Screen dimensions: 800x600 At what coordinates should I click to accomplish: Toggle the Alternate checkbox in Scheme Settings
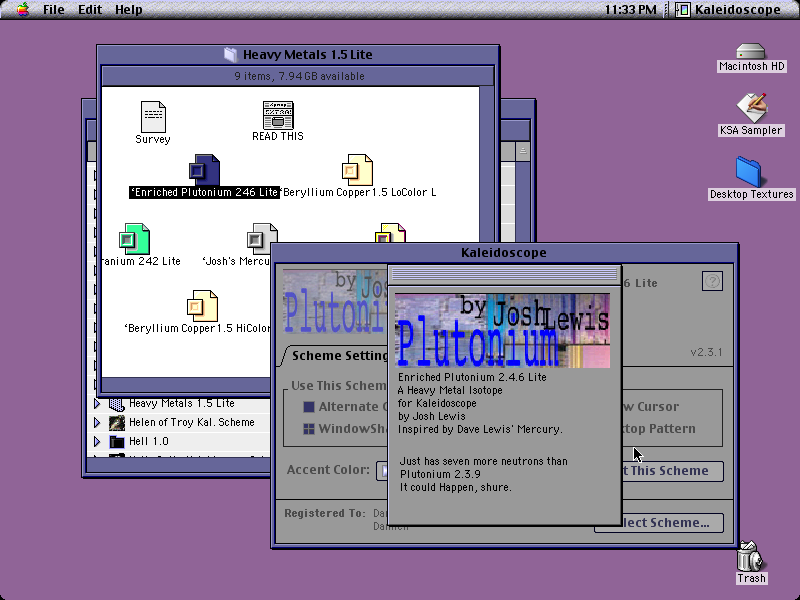(x=309, y=407)
